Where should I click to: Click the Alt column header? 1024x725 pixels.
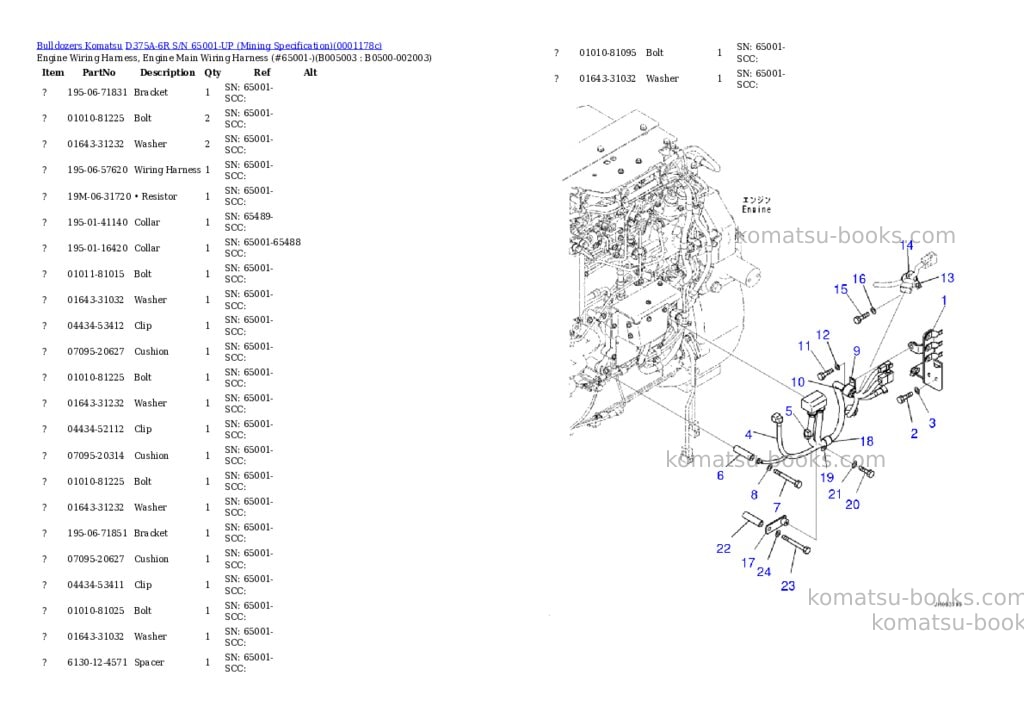(x=310, y=72)
